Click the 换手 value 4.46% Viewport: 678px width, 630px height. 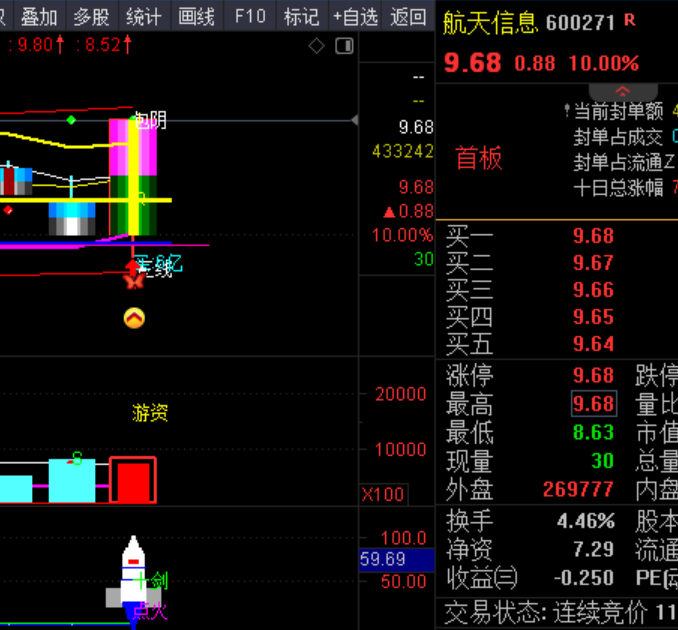tap(586, 521)
